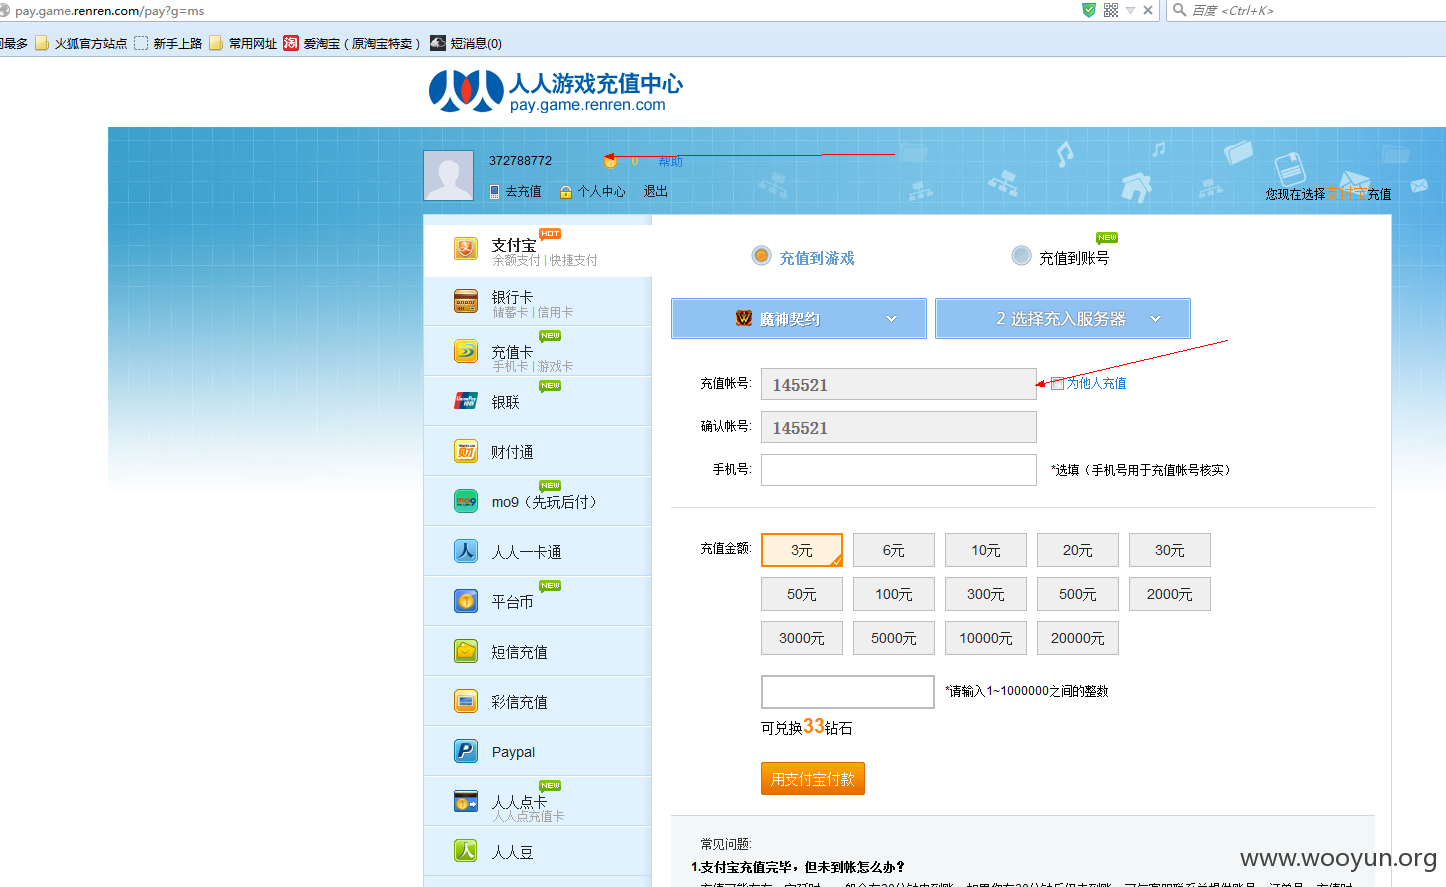Open the 帮助 help link
This screenshot has height=887, width=1446.
(670, 161)
